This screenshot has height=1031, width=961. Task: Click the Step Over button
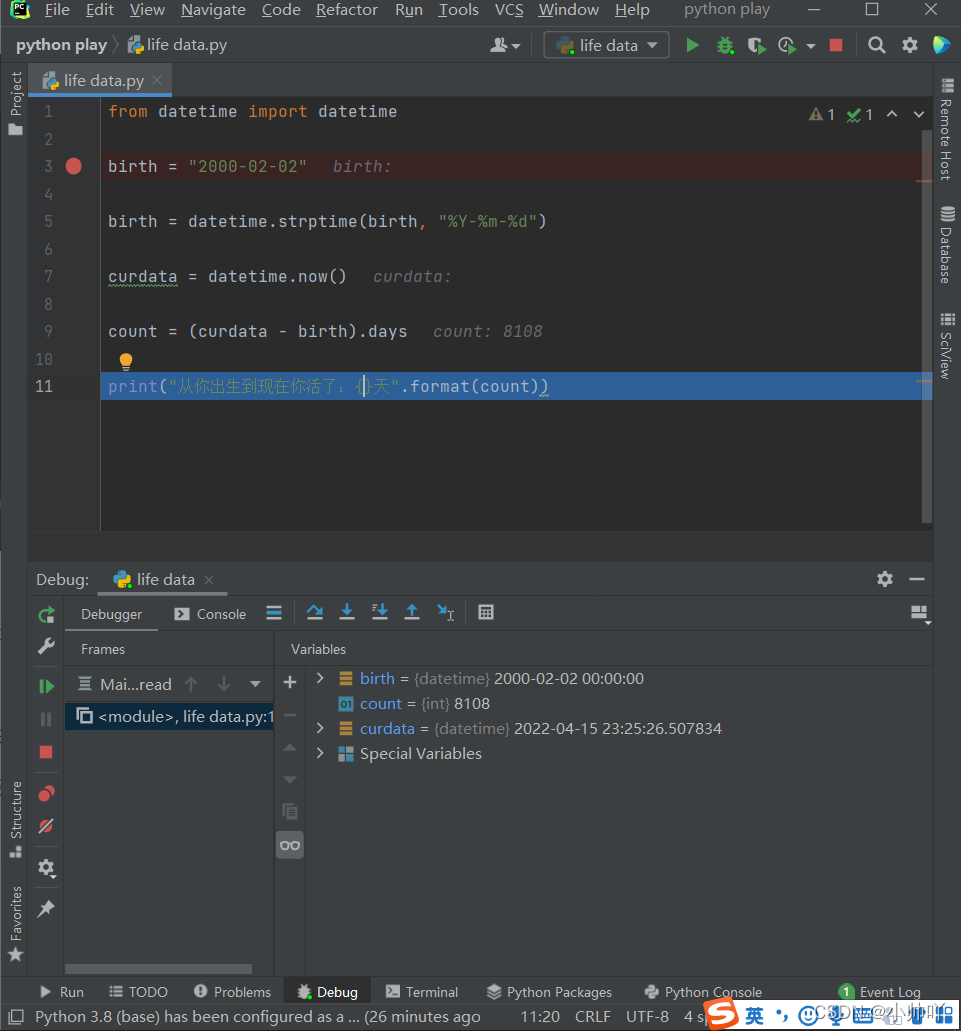tap(315, 613)
